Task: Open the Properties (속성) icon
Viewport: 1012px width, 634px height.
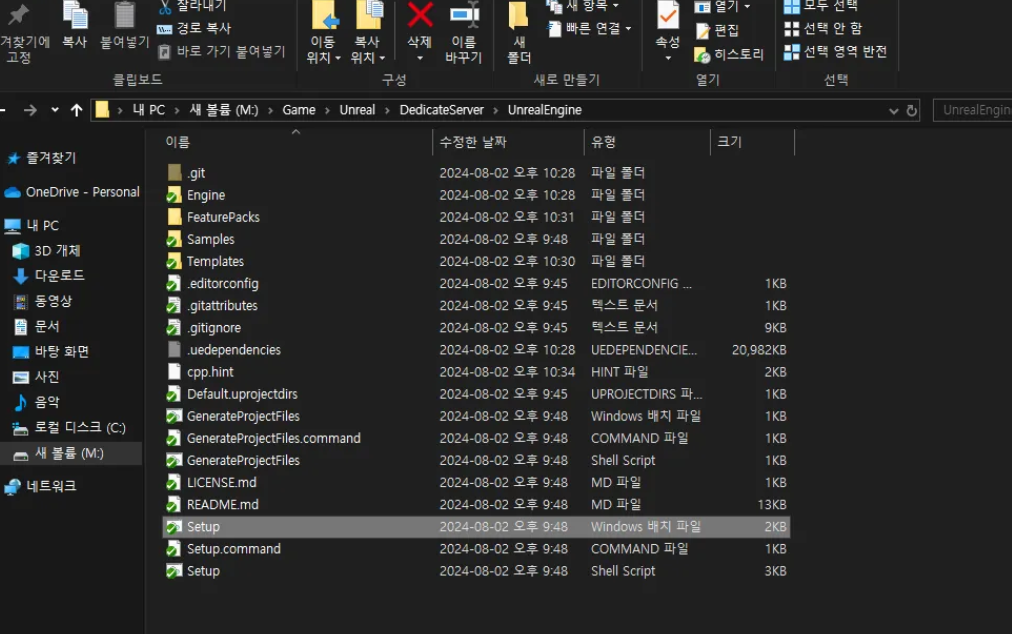Action: pos(667,15)
